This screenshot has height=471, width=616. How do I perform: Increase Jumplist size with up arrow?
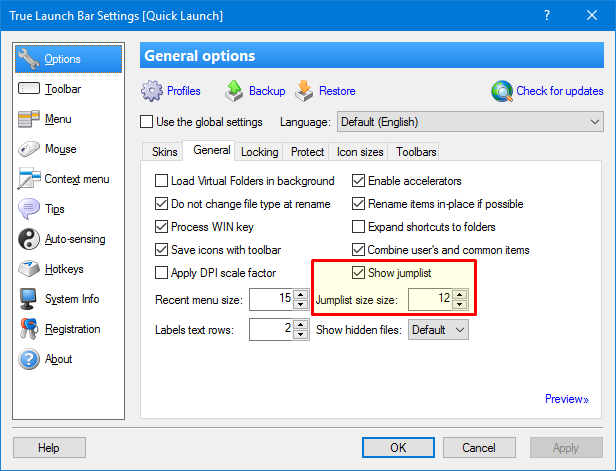pos(459,294)
